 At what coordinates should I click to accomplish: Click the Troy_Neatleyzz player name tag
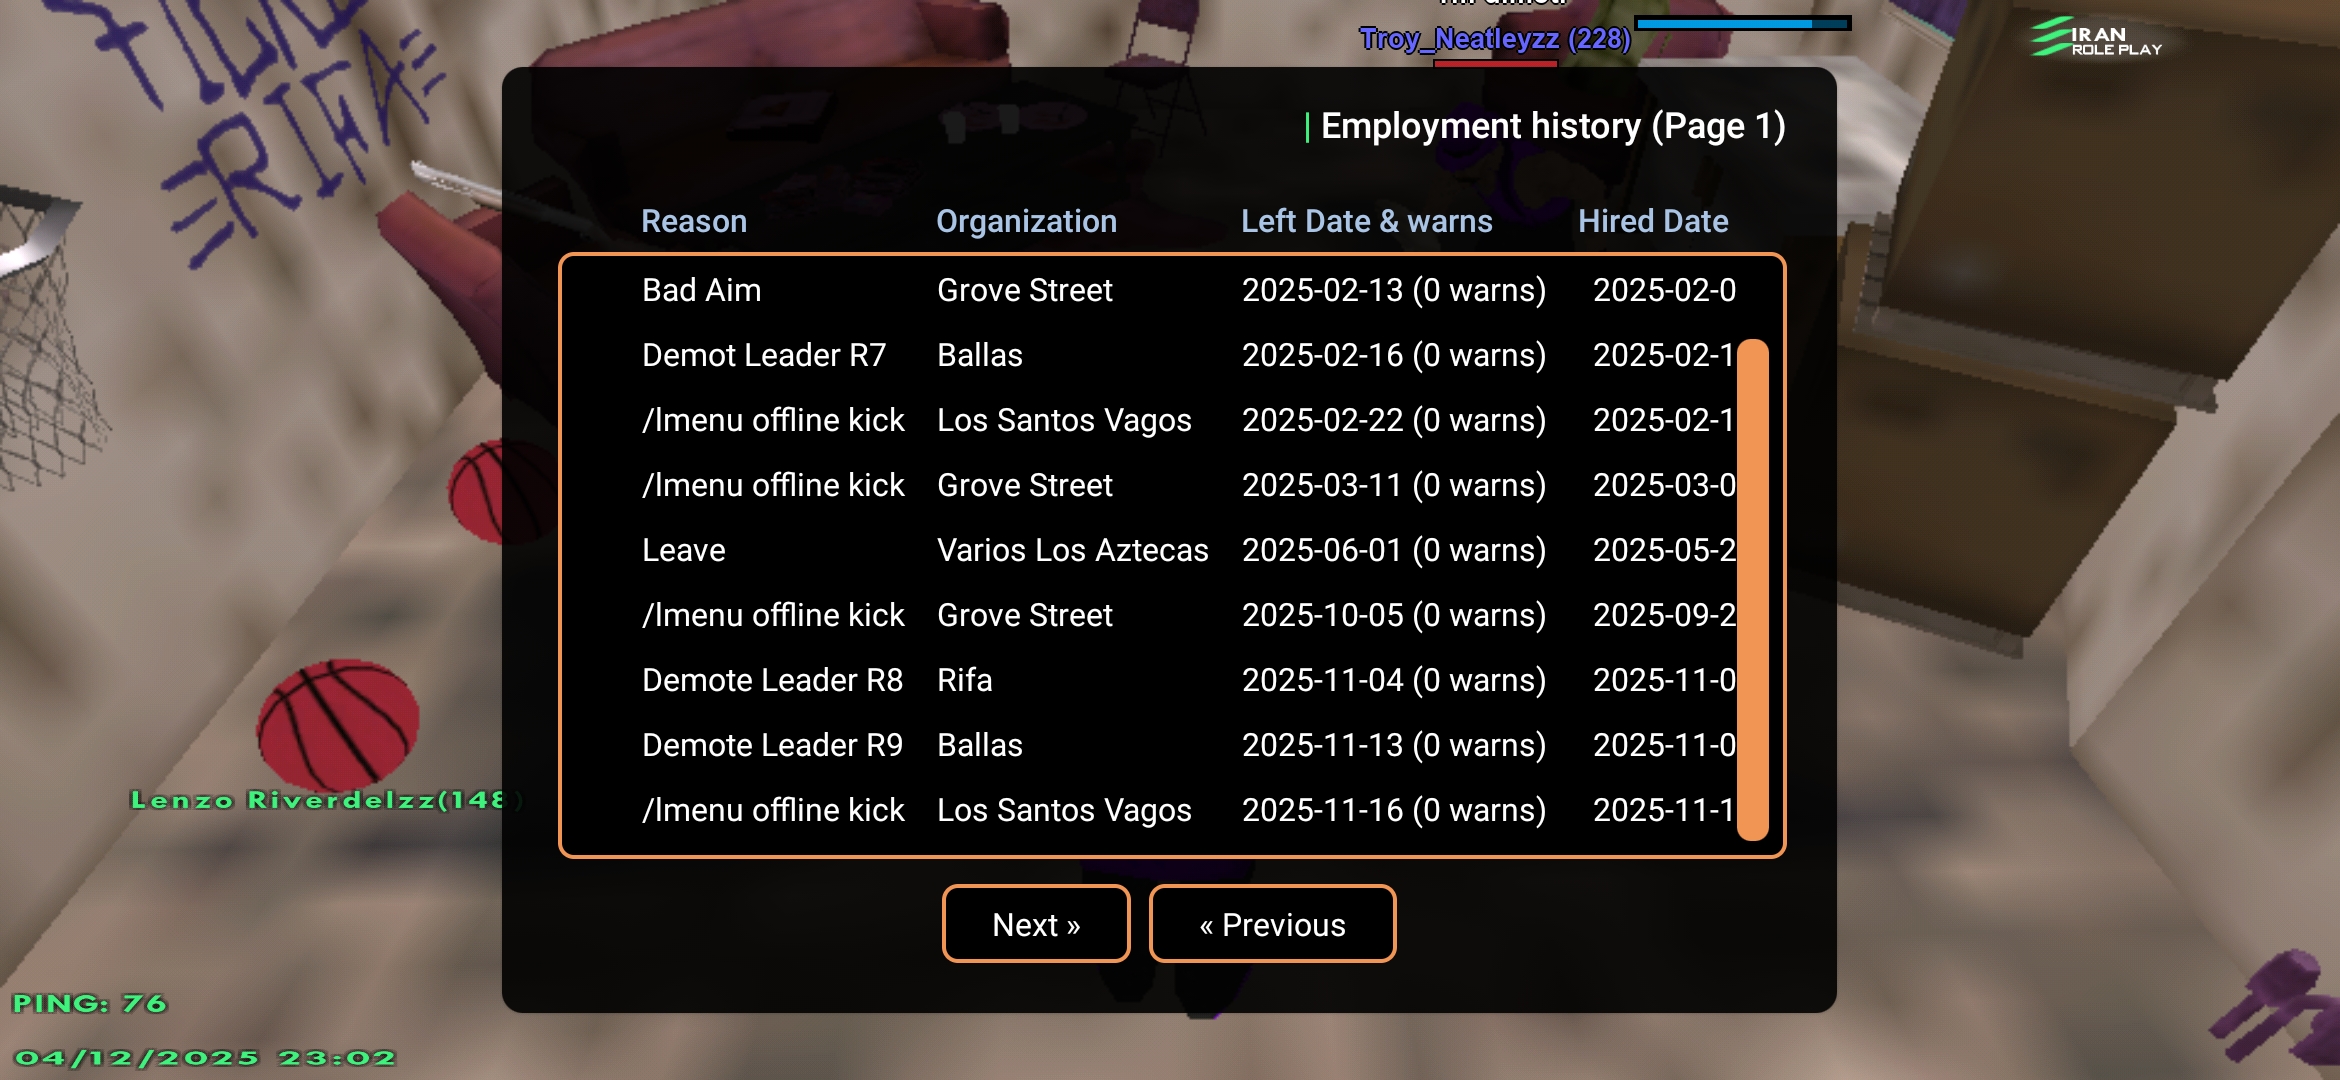pyautogui.click(x=1494, y=39)
